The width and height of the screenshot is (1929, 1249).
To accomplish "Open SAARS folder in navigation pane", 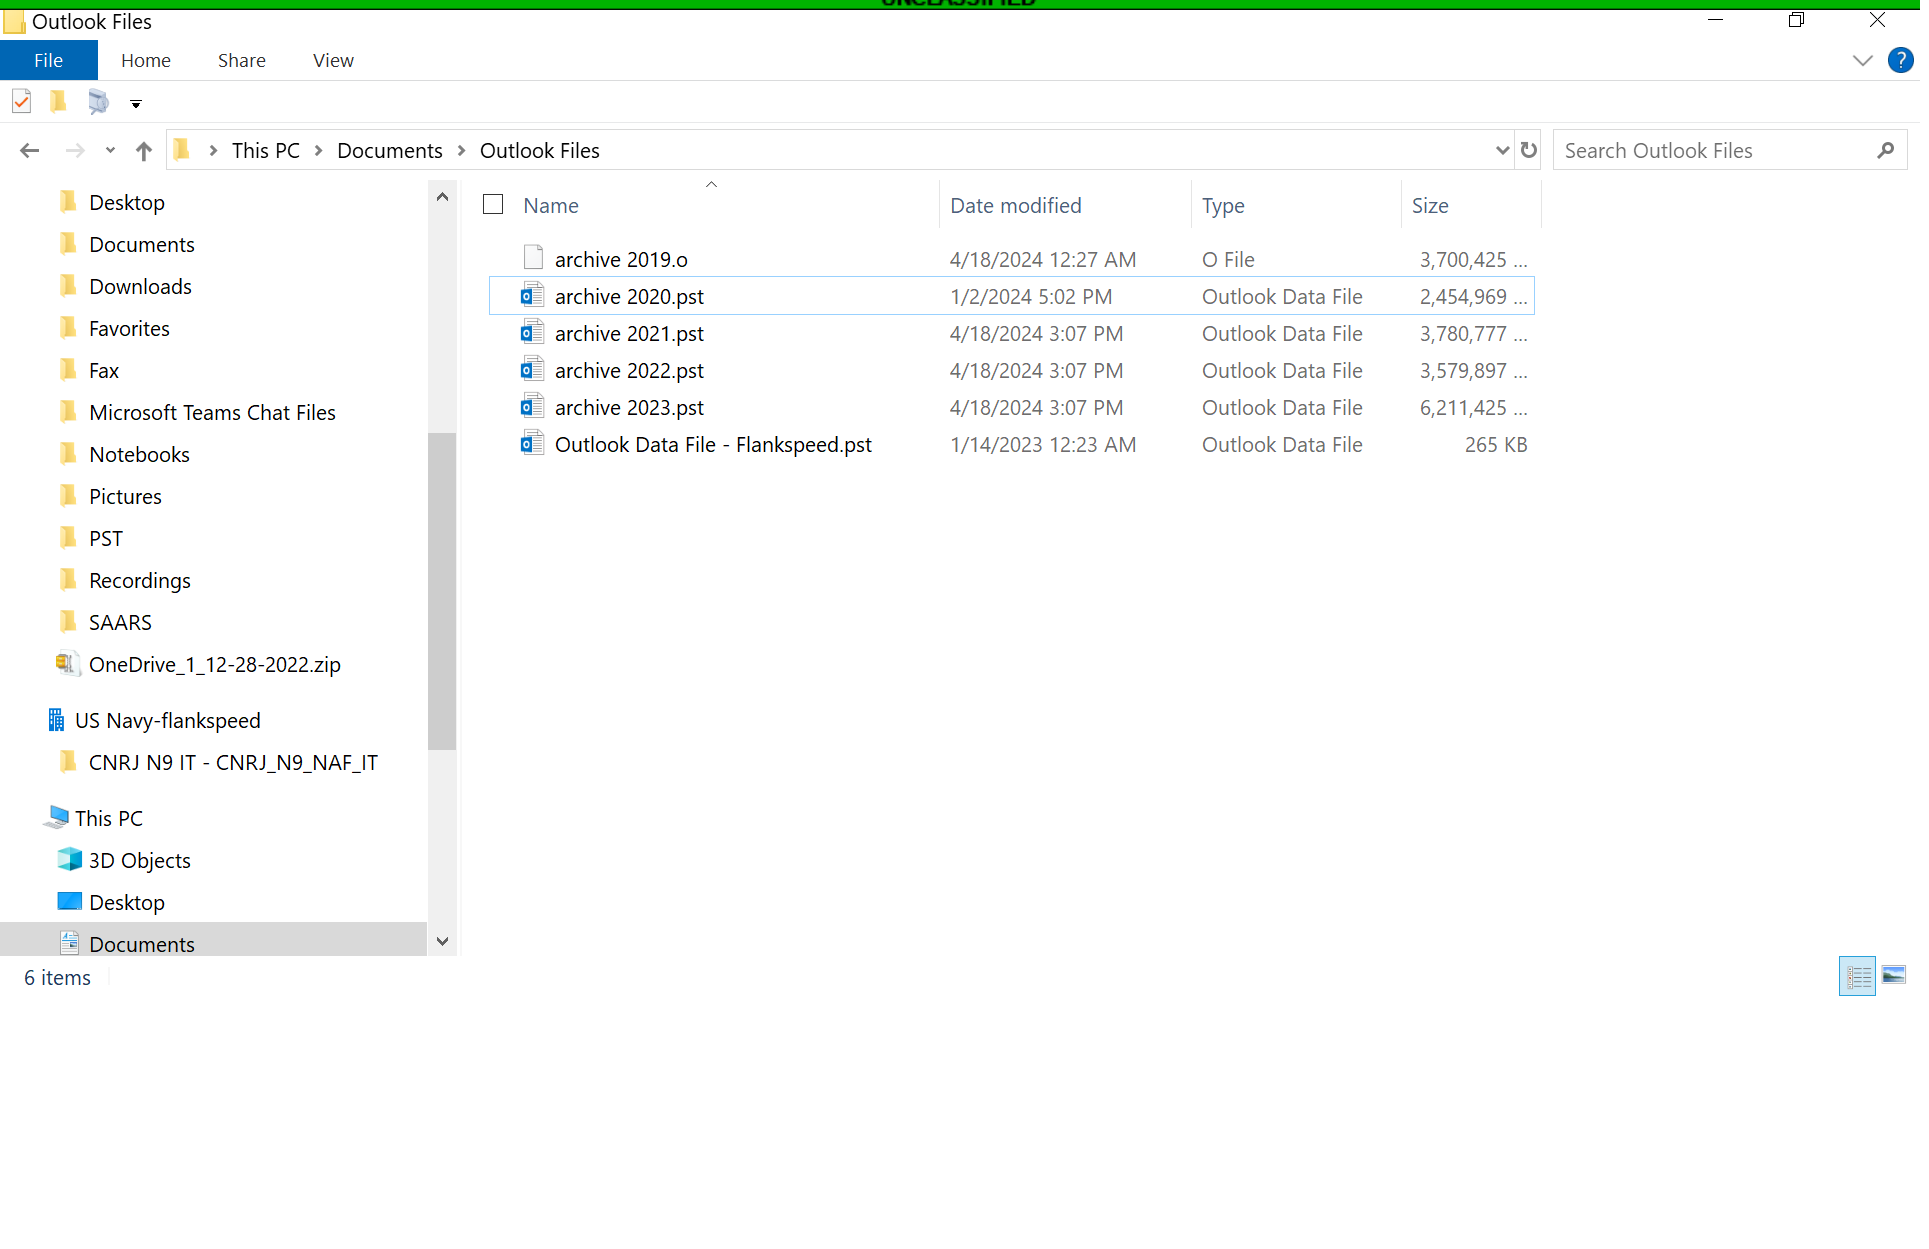I will 121,623.
